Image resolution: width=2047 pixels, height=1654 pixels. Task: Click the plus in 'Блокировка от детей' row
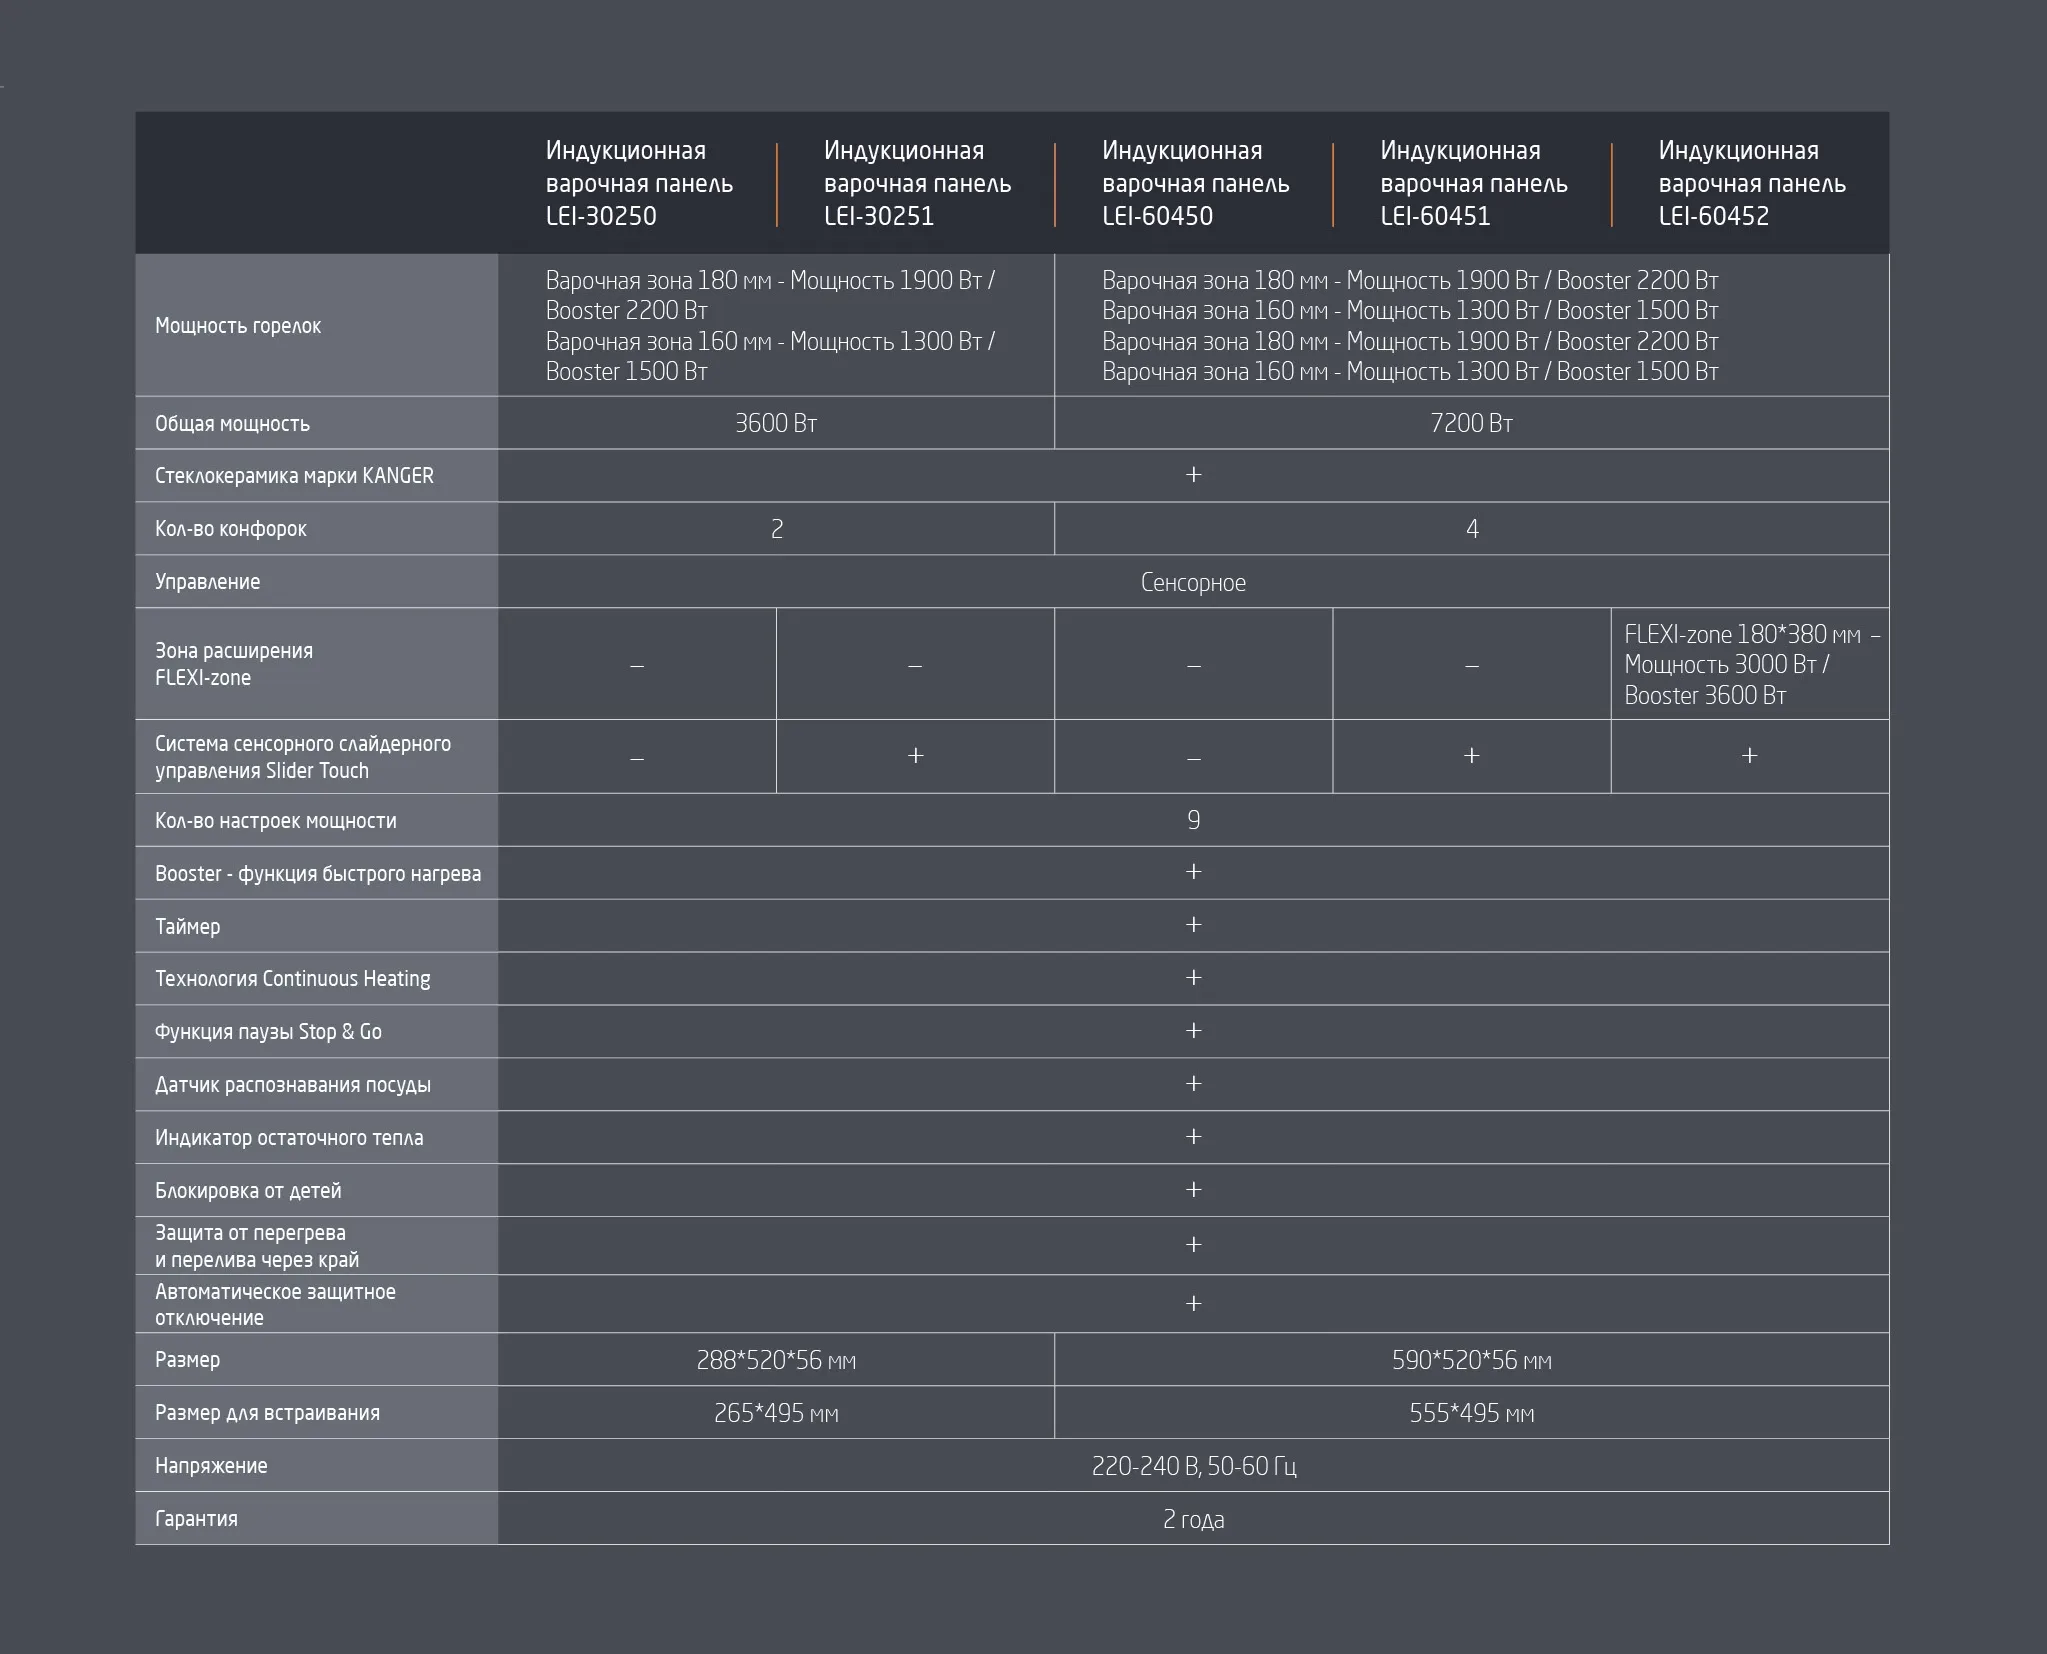coord(1193,1190)
